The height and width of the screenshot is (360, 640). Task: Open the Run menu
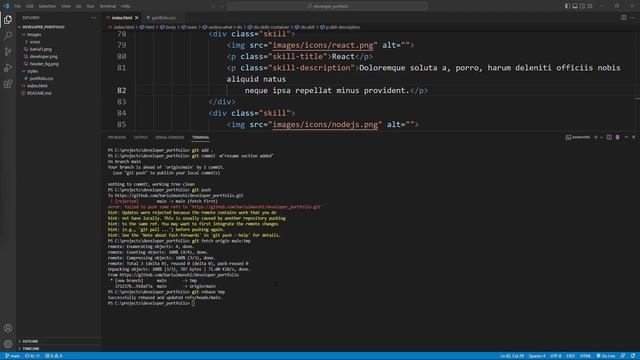91,6
